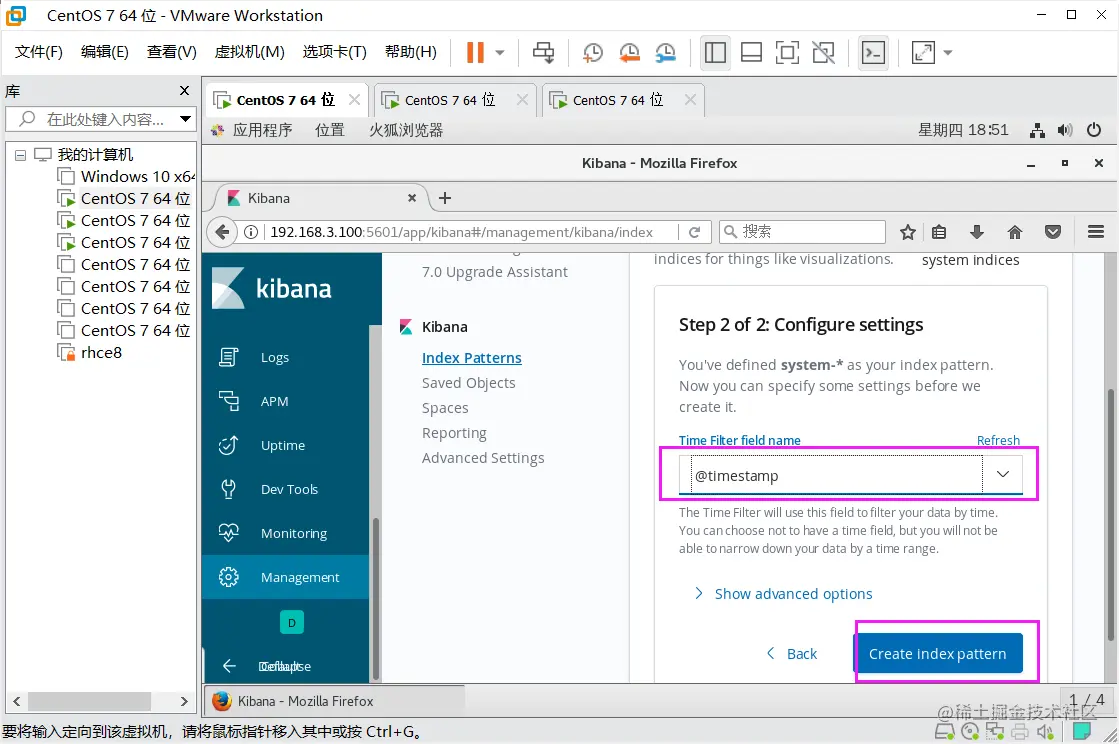Image resolution: width=1119 pixels, height=744 pixels.
Task: Click the Refresh link
Action: (x=998, y=440)
